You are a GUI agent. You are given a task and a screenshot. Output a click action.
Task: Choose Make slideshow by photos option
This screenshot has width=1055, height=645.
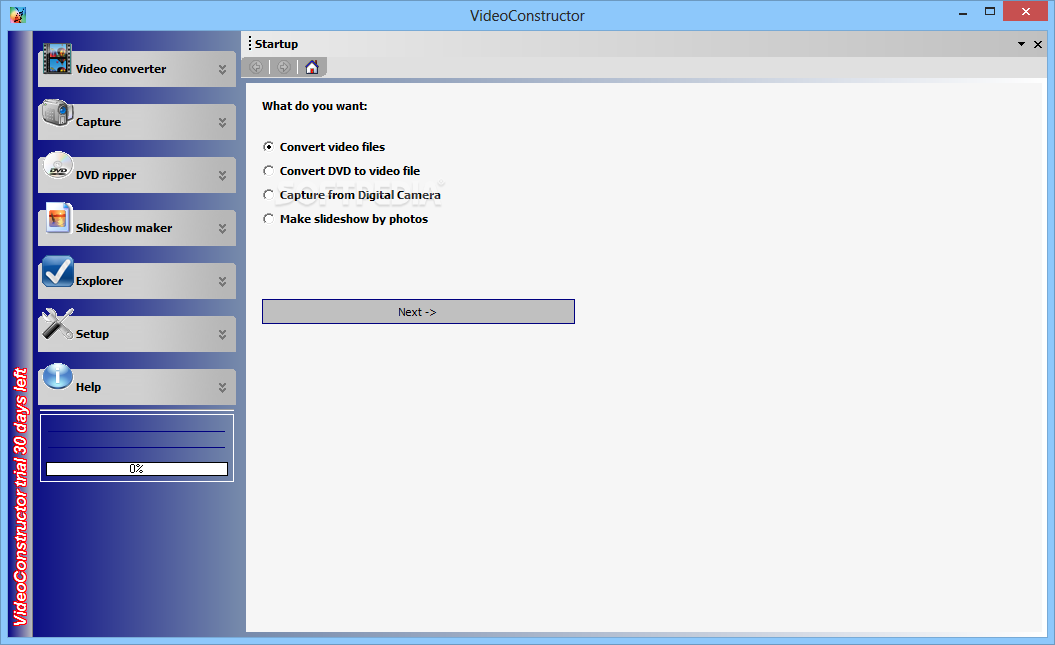coord(346,219)
